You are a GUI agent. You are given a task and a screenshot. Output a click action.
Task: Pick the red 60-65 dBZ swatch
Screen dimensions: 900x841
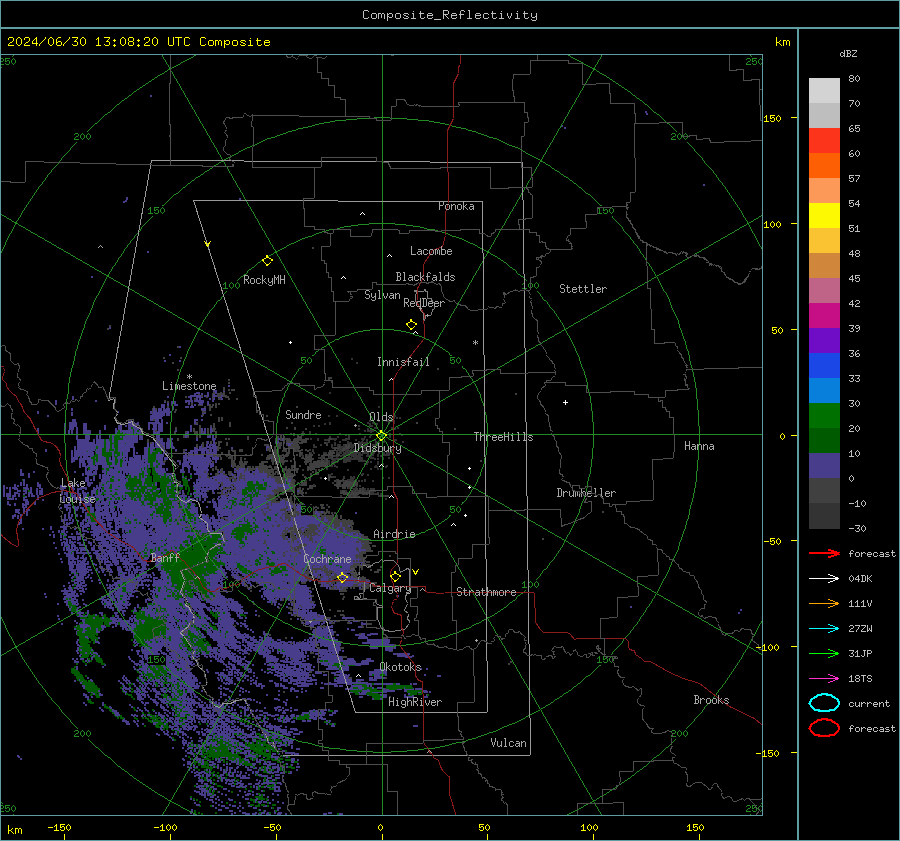click(824, 141)
